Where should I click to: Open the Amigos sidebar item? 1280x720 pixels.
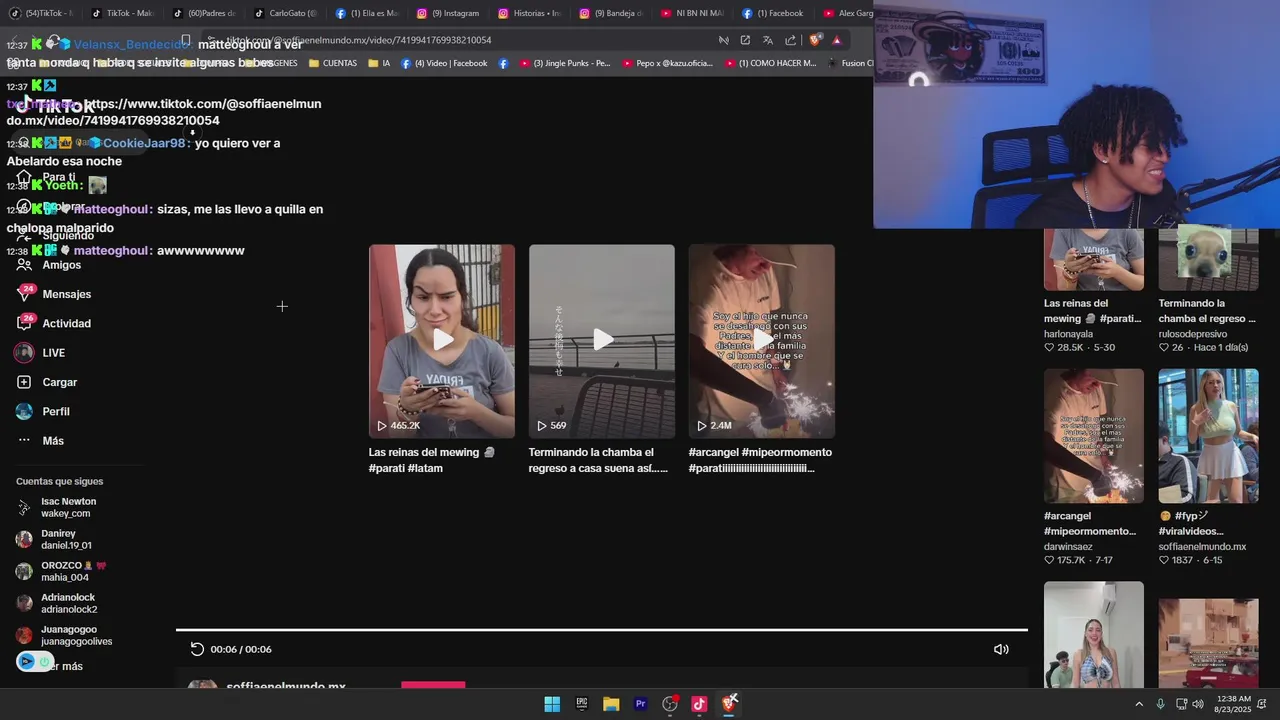pos(48,265)
